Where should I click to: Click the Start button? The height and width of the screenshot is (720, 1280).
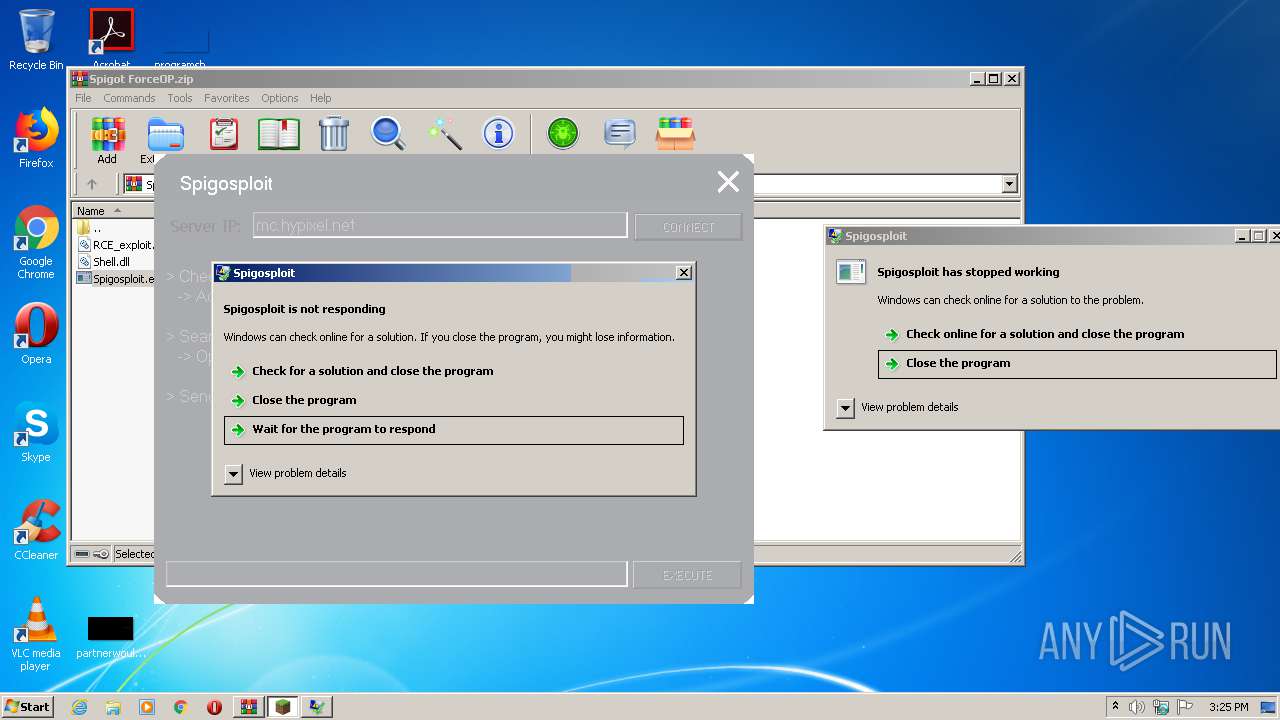[28, 706]
